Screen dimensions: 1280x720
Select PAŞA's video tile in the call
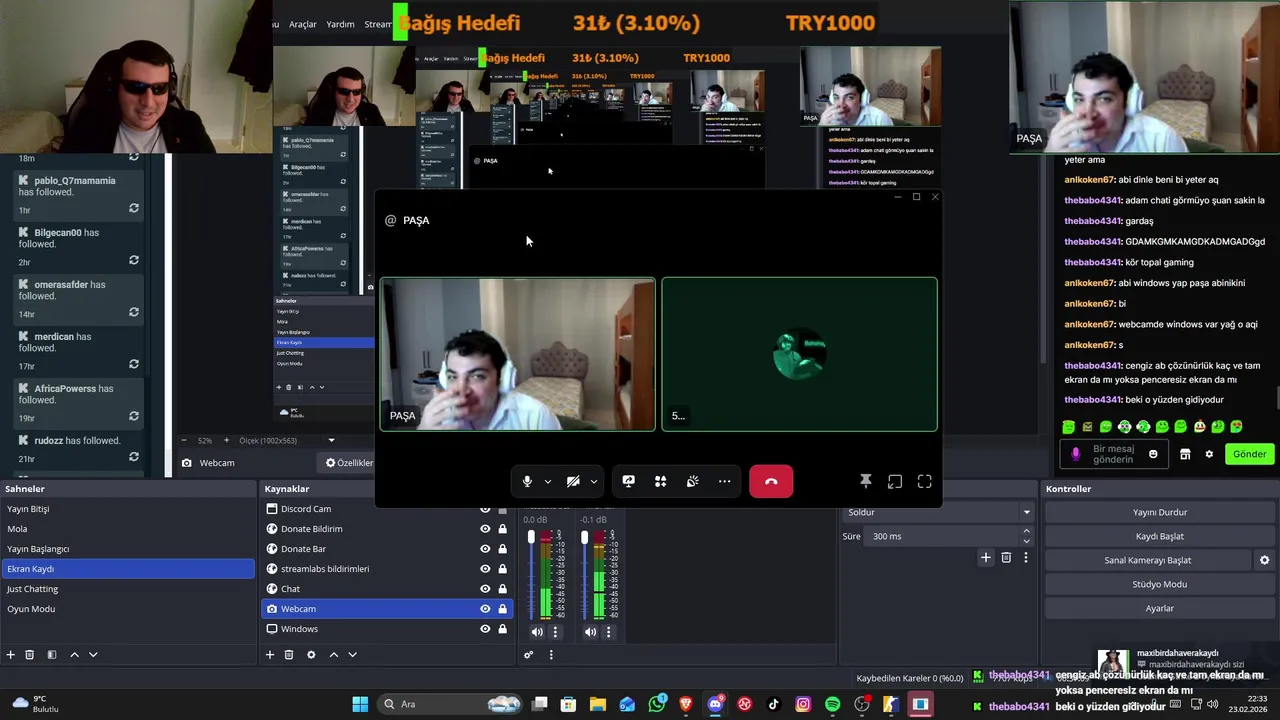pyautogui.click(x=517, y=354)
